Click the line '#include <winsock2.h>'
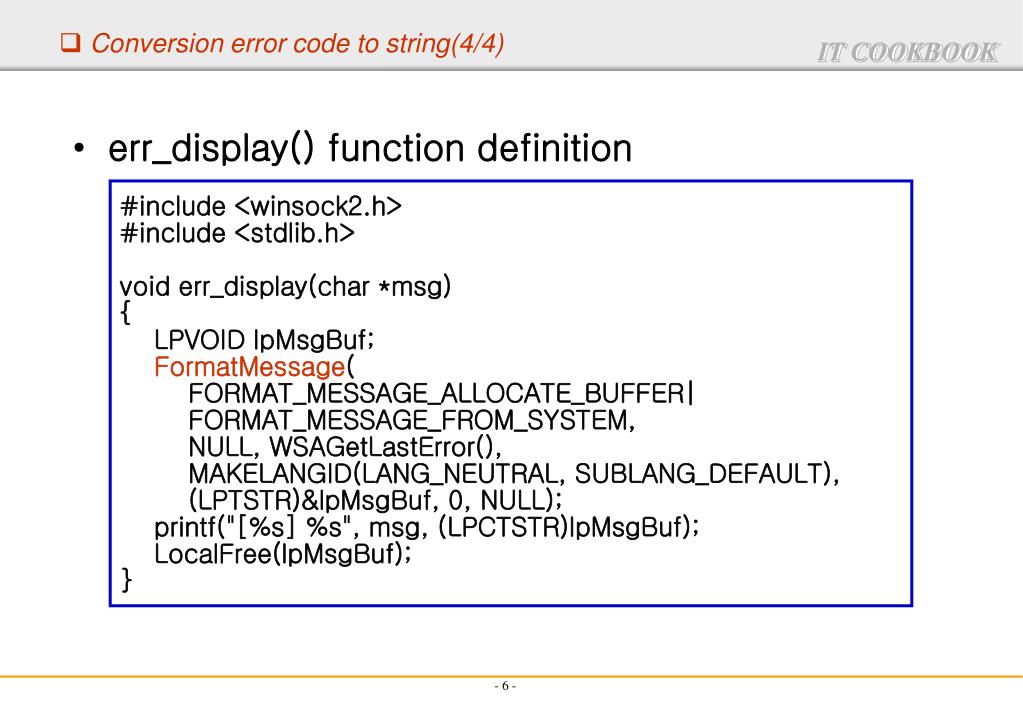 coord(261,206)
